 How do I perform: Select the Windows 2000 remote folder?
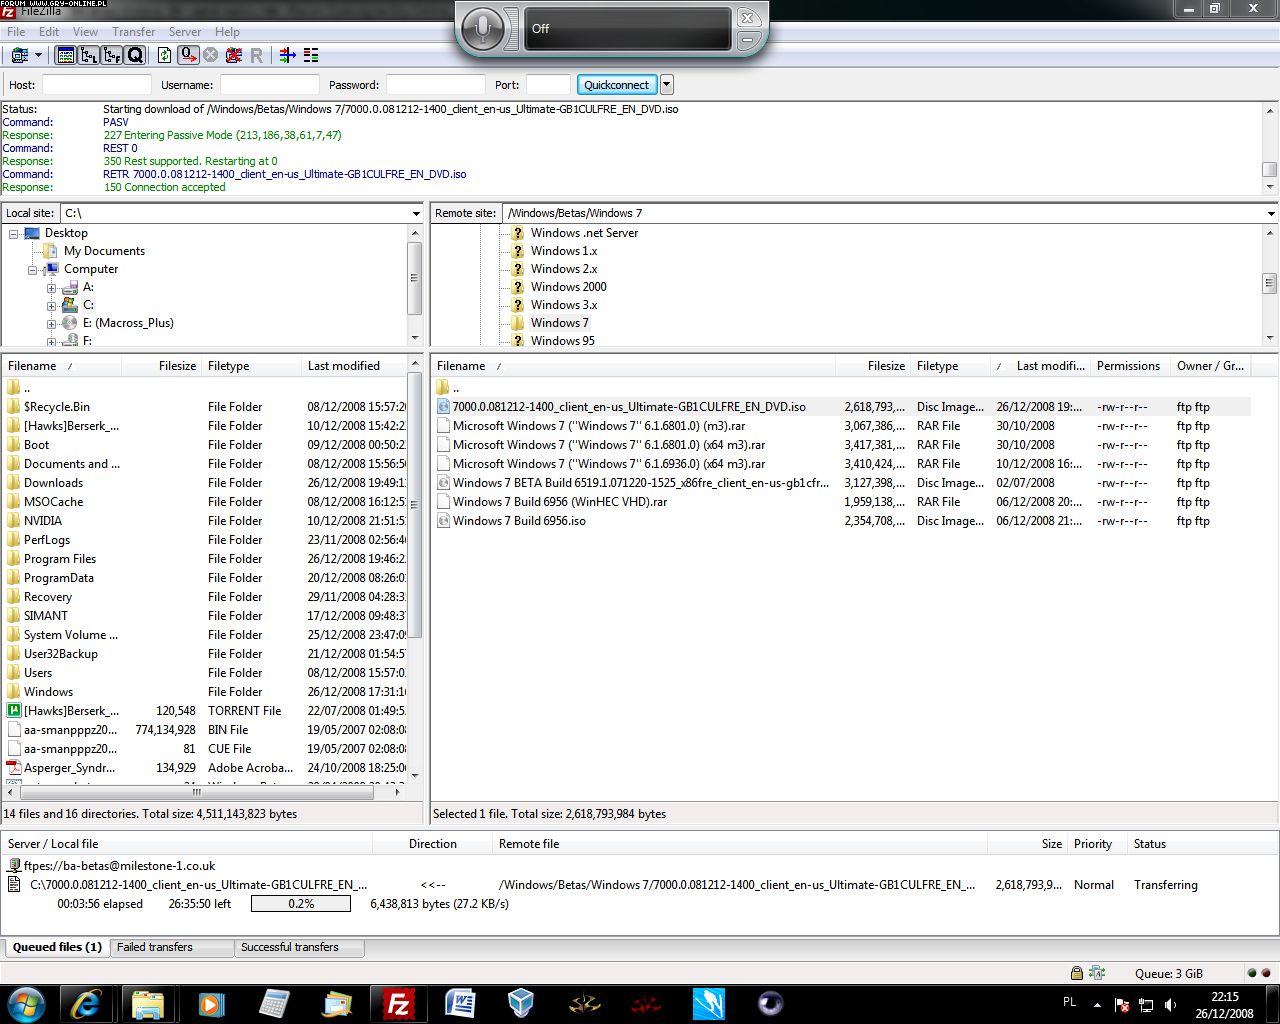(x=568, y=287)
